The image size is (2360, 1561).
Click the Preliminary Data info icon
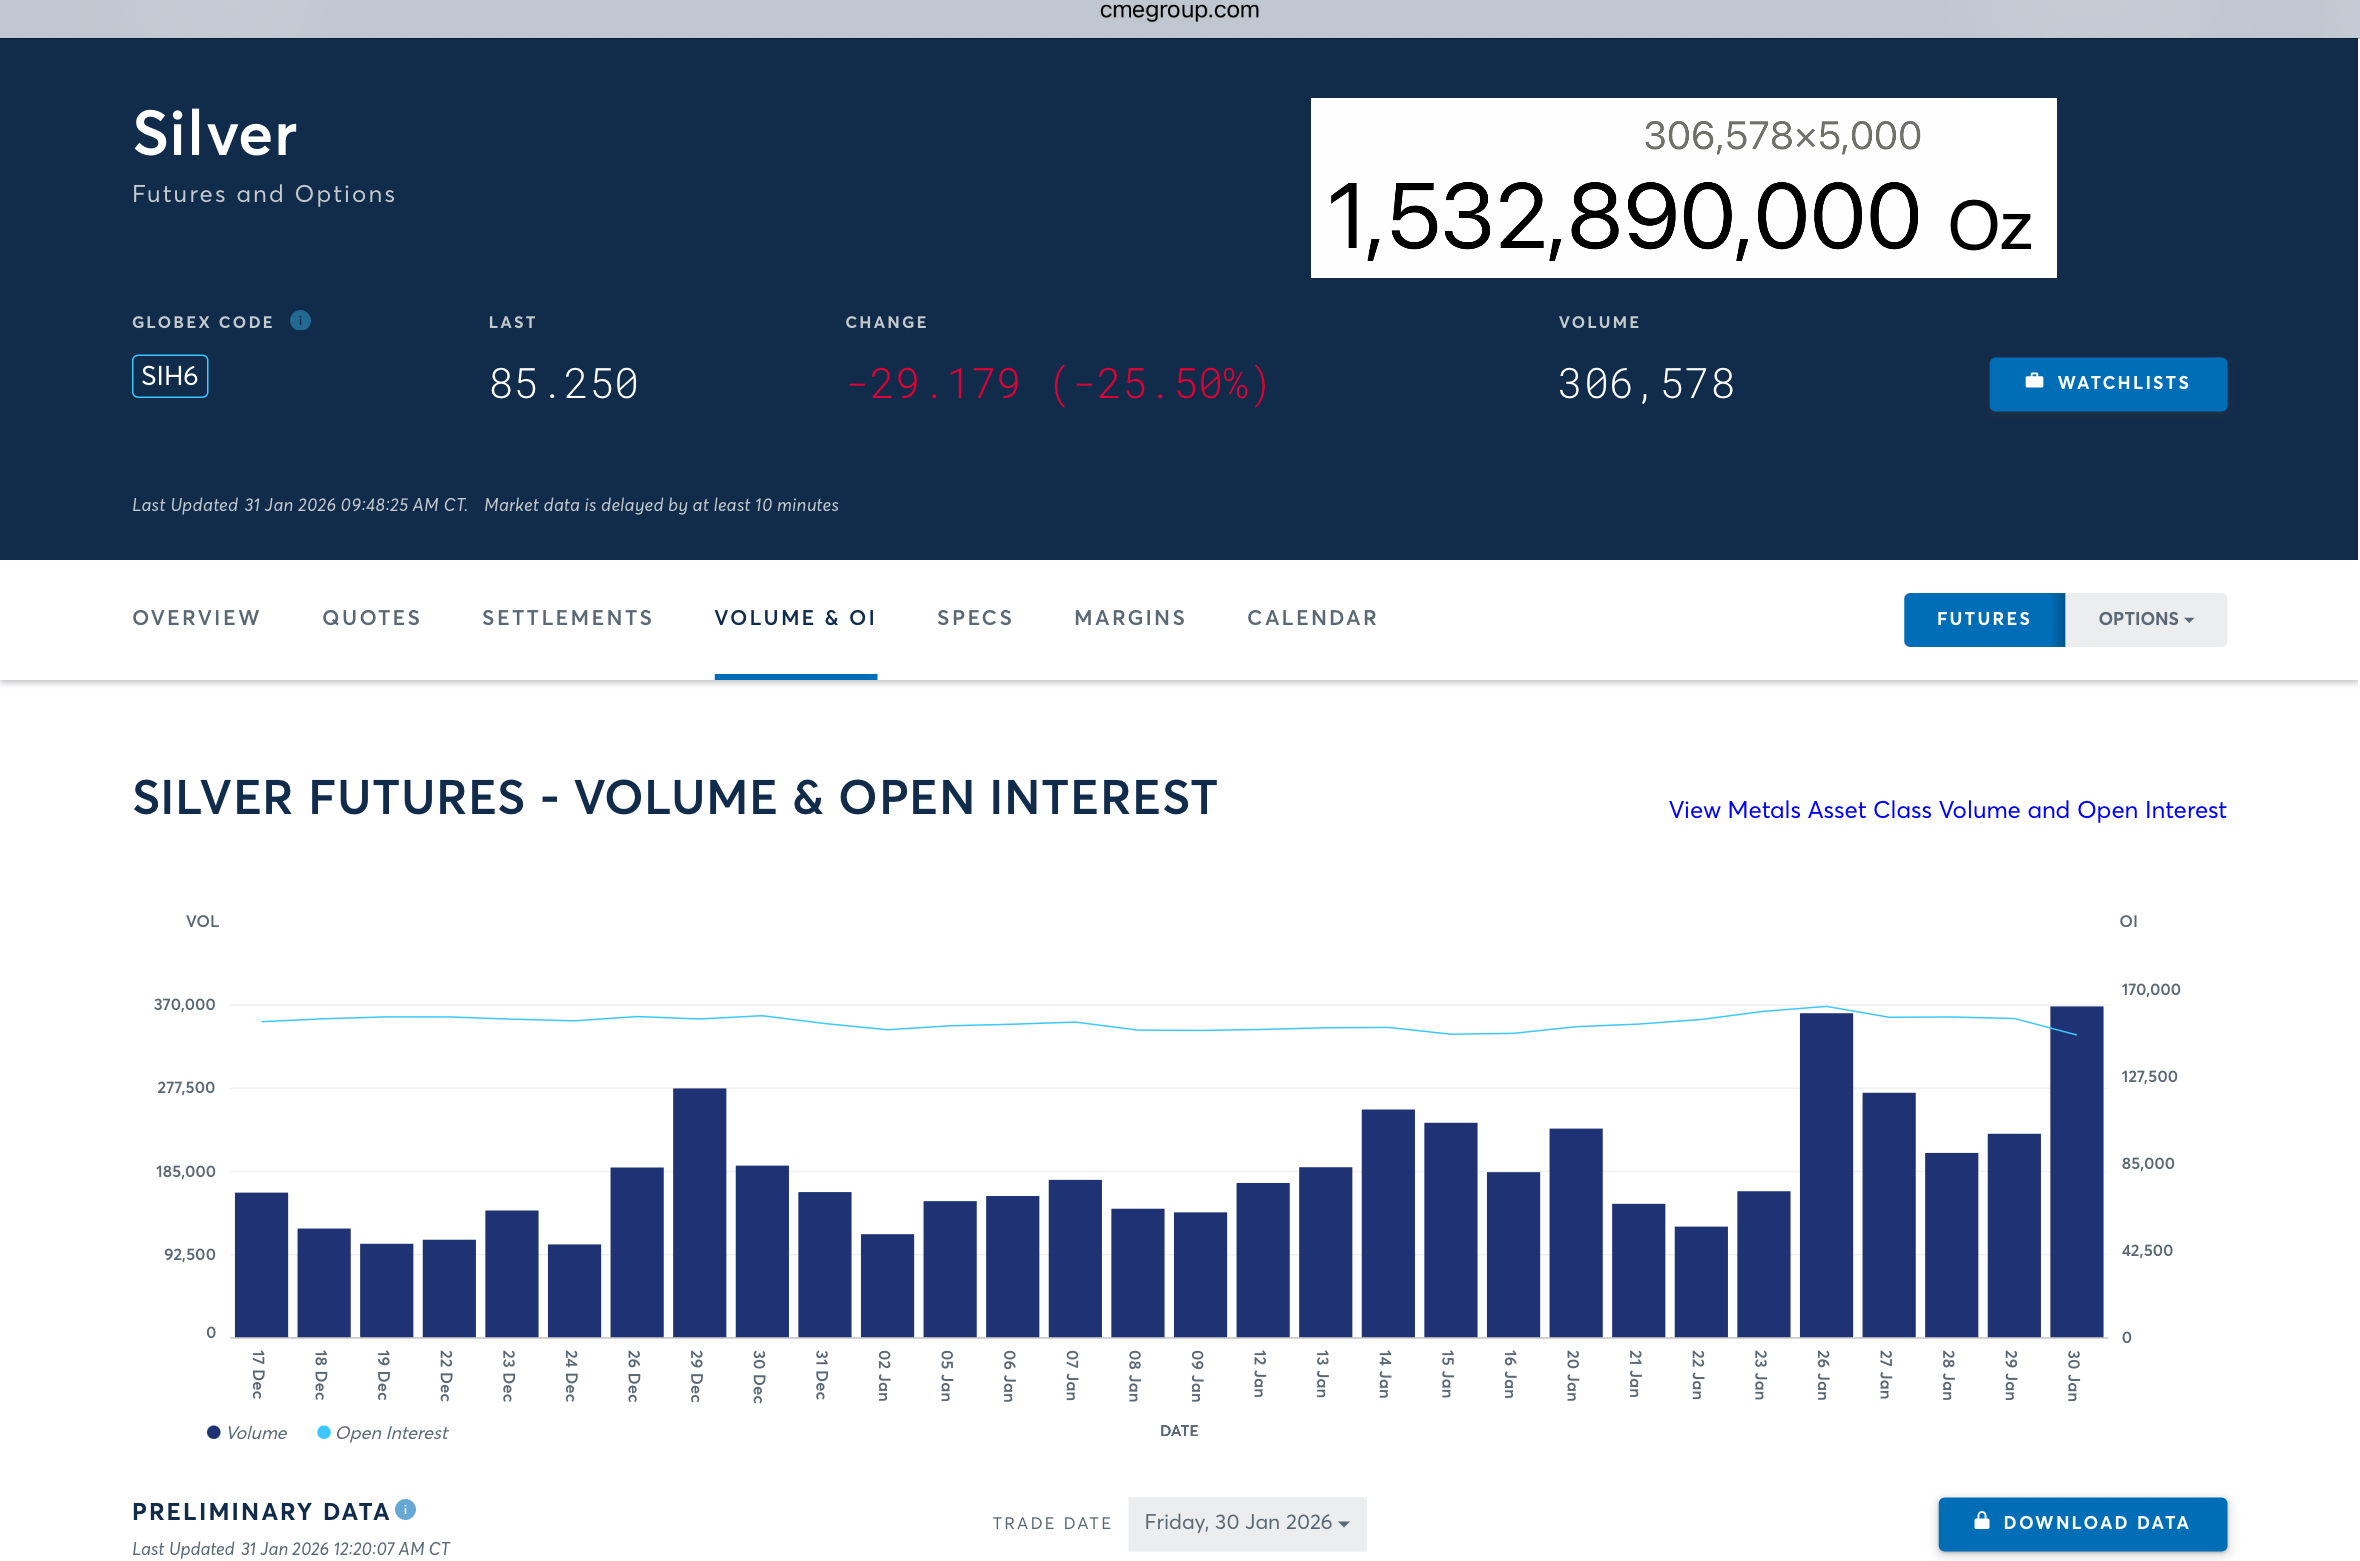click(405, 1510)
